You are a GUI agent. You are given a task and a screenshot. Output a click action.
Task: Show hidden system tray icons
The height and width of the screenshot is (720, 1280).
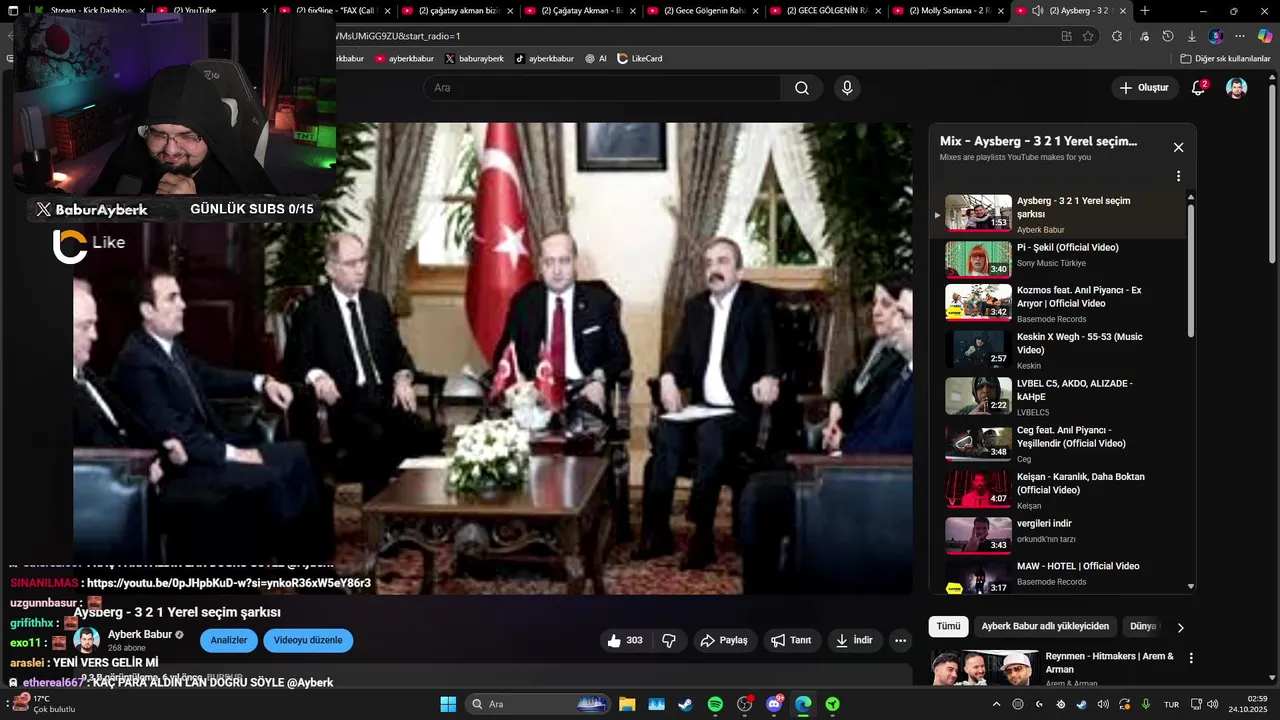click(996, 704)
